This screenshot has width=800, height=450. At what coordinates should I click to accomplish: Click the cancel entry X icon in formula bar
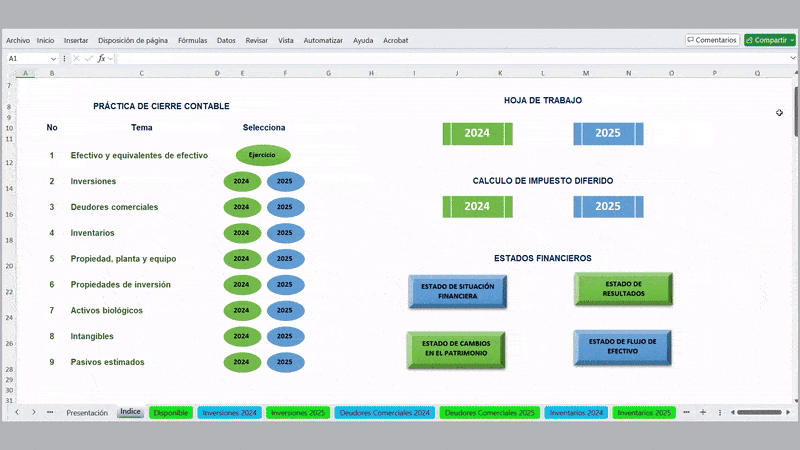[x=78, y=59]
